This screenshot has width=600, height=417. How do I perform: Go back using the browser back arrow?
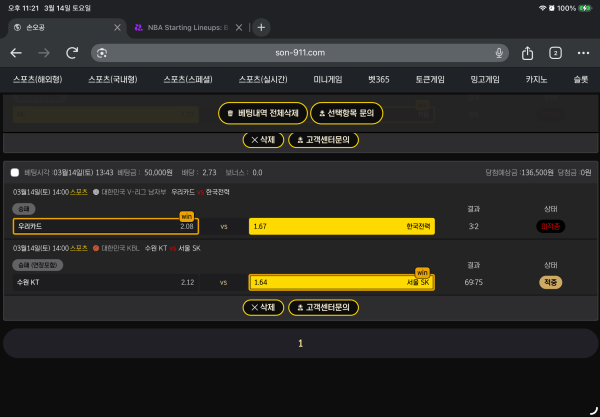(16, 53)
